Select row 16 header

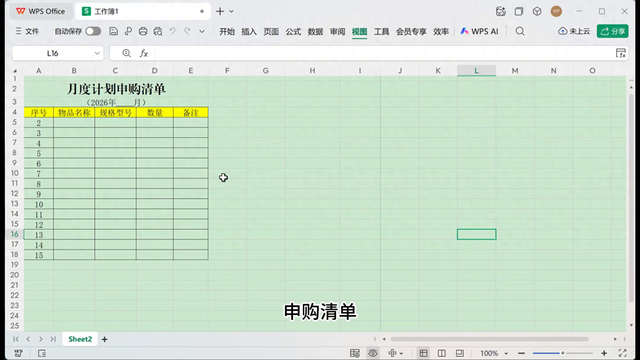[x=15, y=234]
